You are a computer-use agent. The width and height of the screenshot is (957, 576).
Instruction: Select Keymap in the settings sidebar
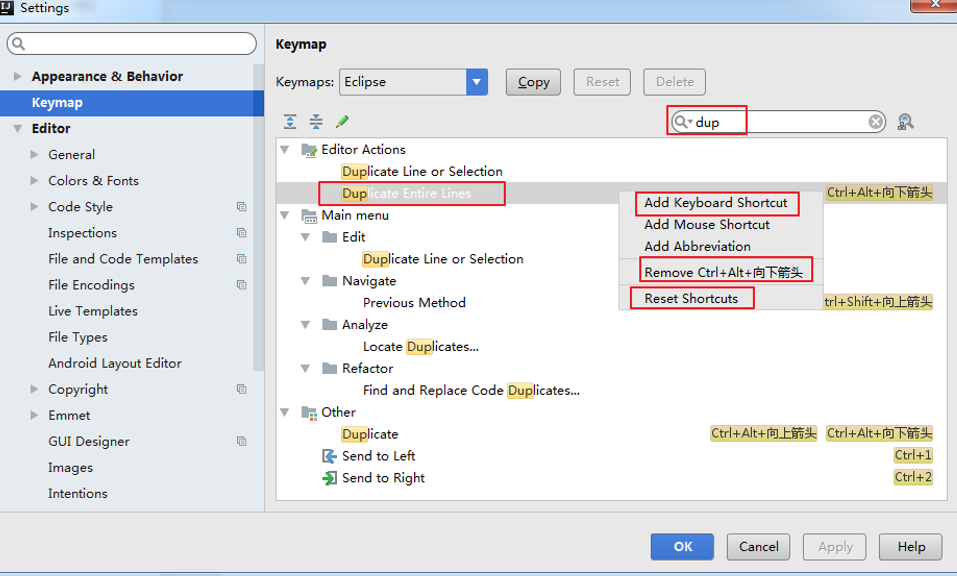coord(132,103)
